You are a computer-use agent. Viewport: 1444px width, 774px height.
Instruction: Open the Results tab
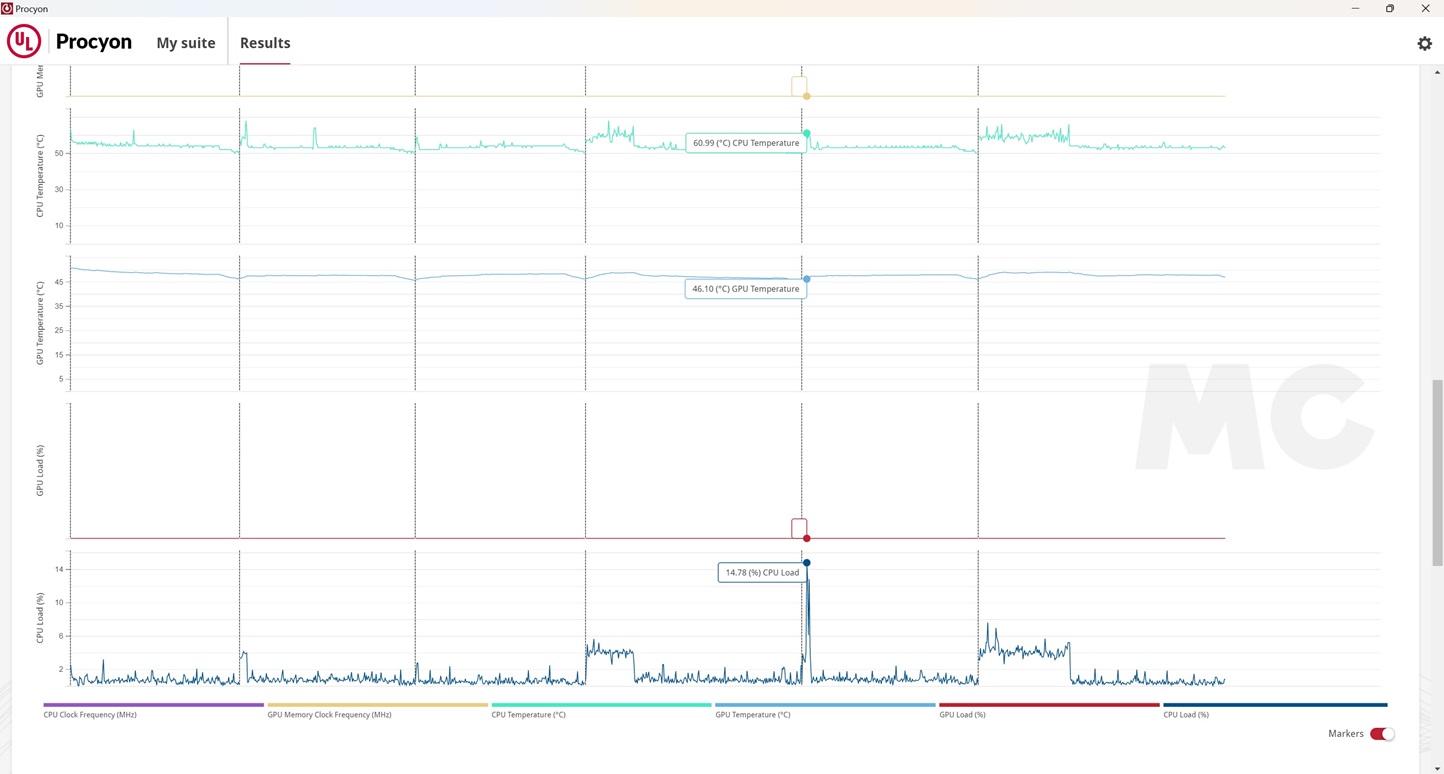[265, 43]
